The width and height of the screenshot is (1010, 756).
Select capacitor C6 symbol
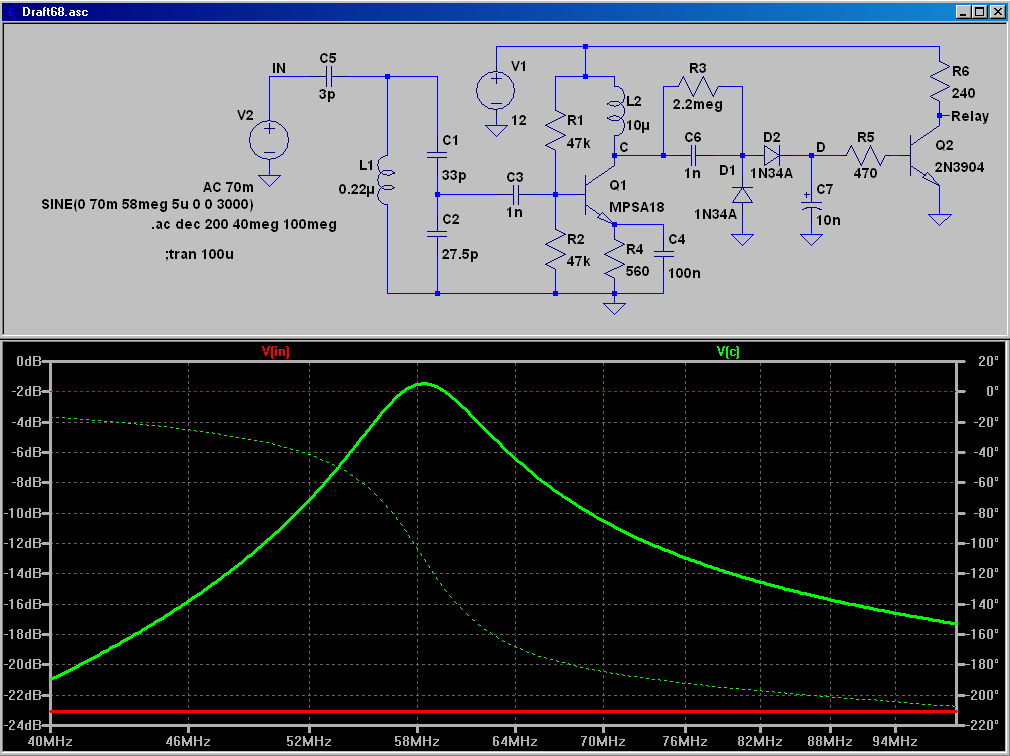(x=694, y=155)
